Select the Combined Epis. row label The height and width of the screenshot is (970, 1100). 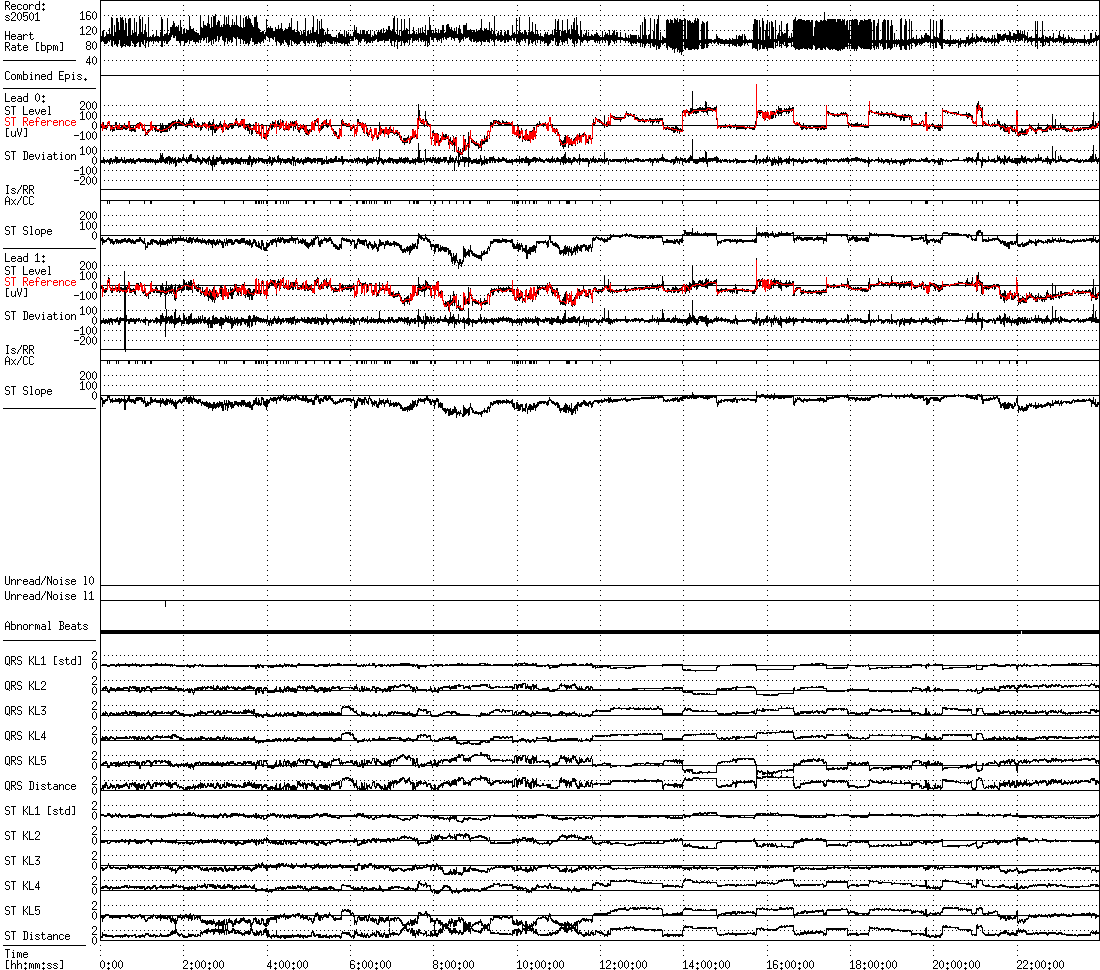click(x=46, y=76)
